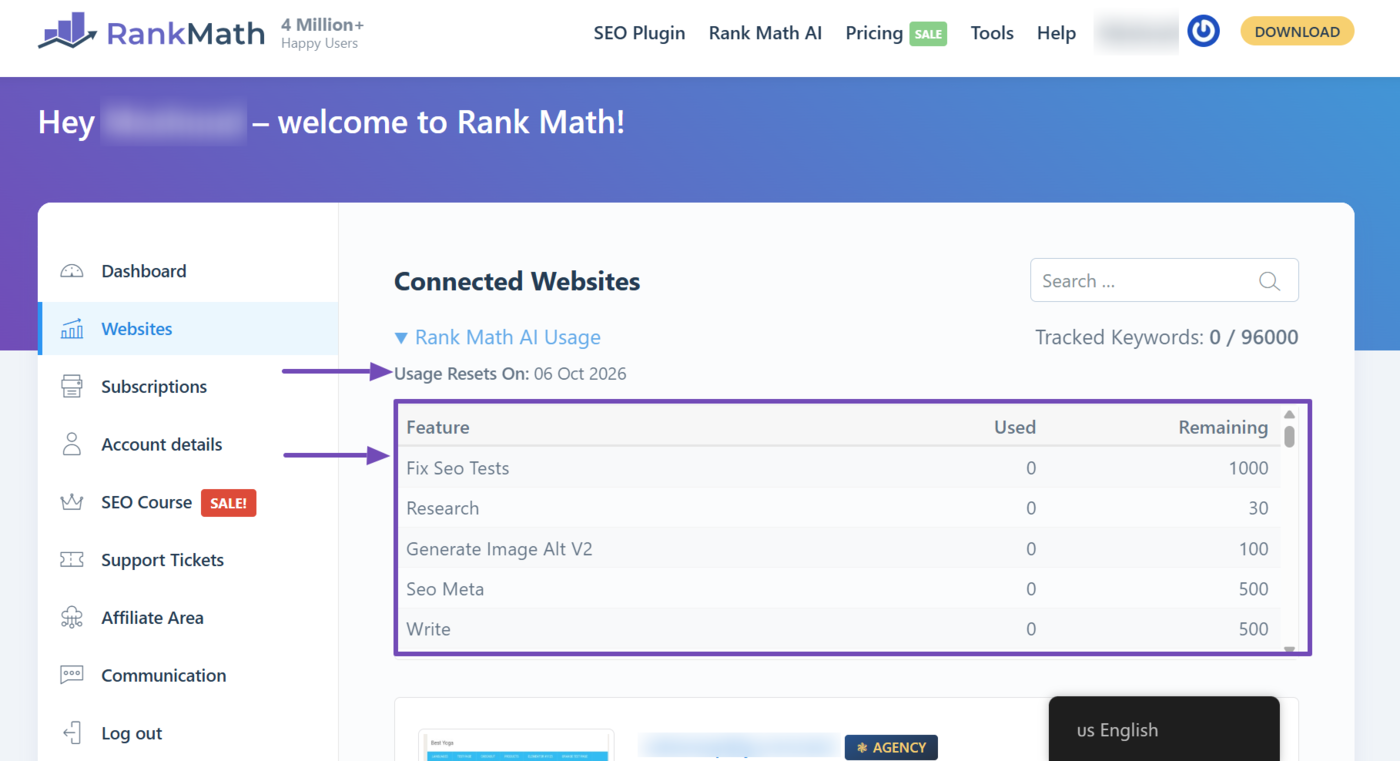The width and height of the screenshot is (1400, 761).
Task: Click the Account details person icon
Action: [x=72, y=444]
